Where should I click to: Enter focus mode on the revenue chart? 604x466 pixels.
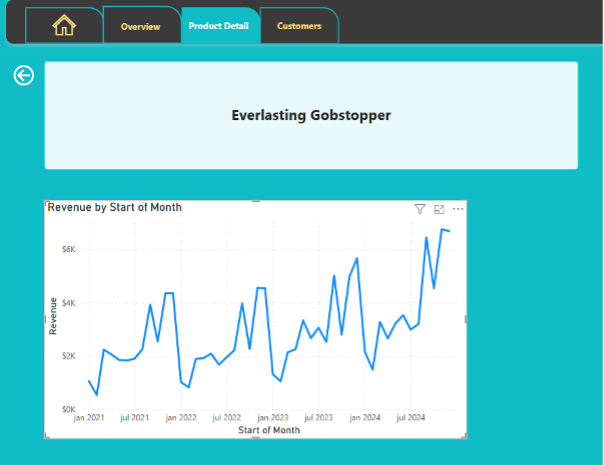439,209
